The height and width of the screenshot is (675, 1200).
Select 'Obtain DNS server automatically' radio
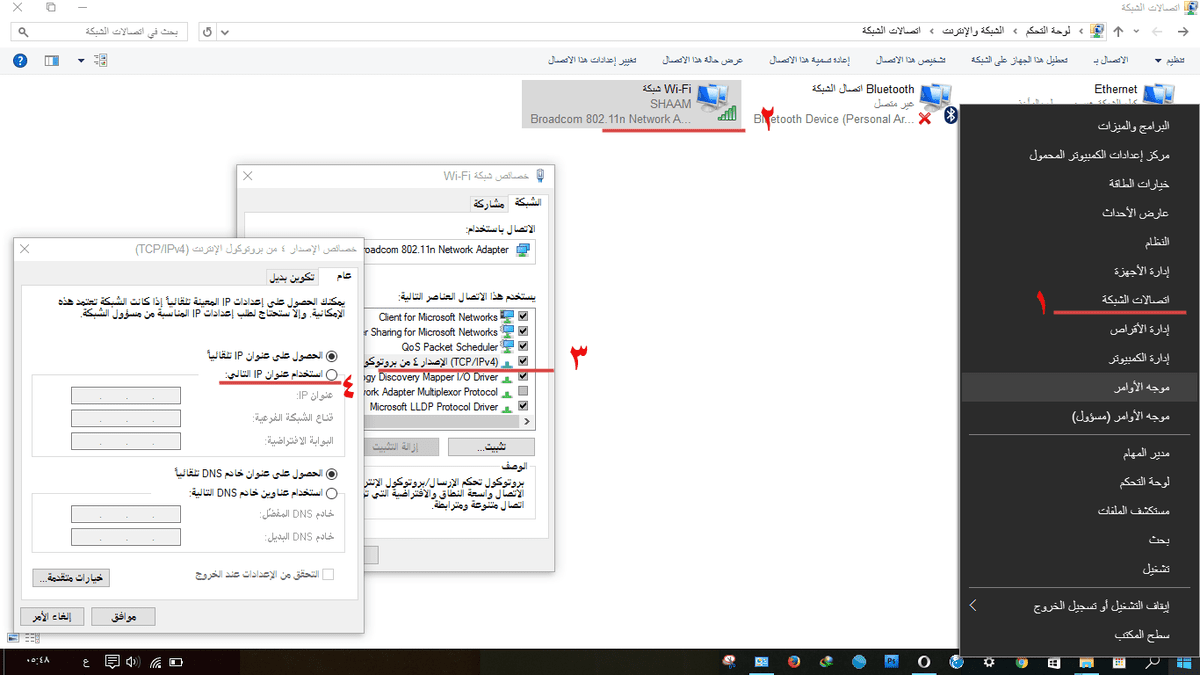[x=332, y=474]
